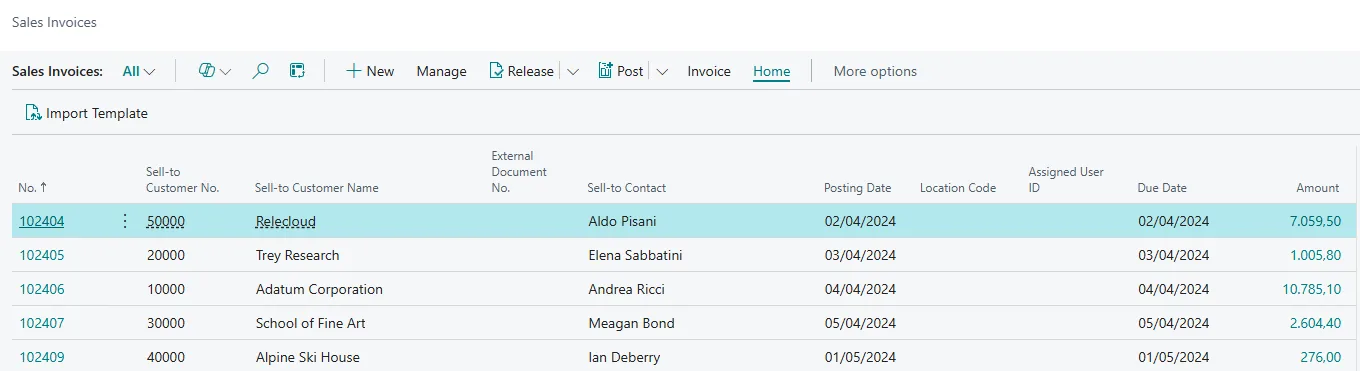The height and width of the screenshot is (371, 1360).
Task: Click the Sell-to Contact column header
Action: tap(627, 188)
